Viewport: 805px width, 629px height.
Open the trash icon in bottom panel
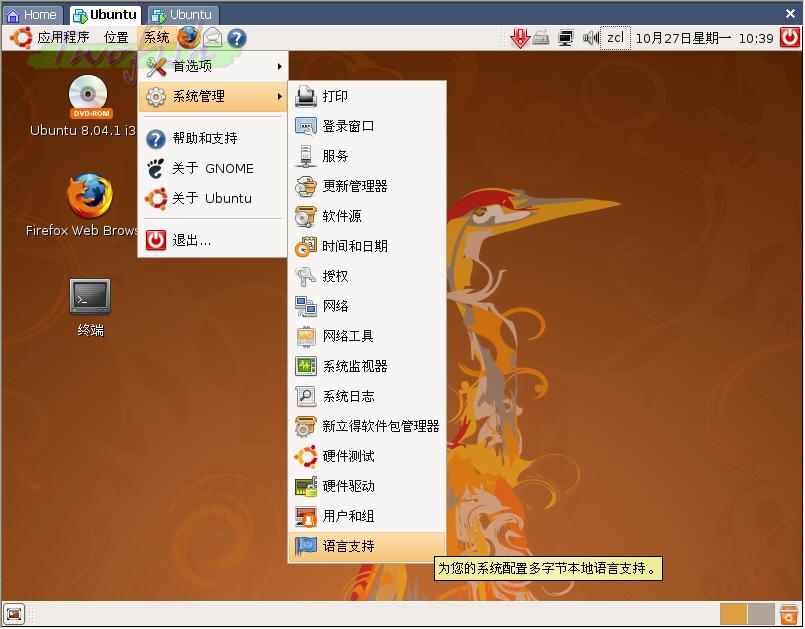(x=789, y=614)
